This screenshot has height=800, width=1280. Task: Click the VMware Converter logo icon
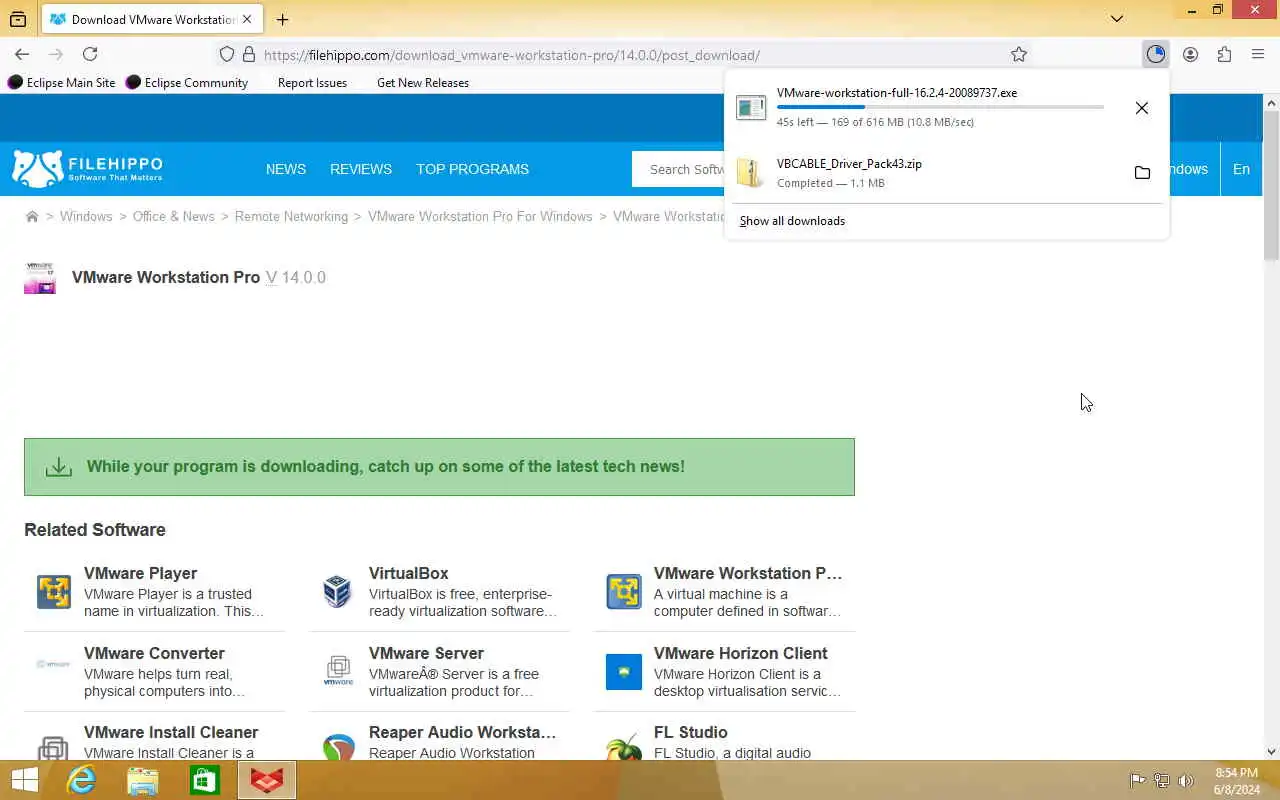tap(54, 664)
